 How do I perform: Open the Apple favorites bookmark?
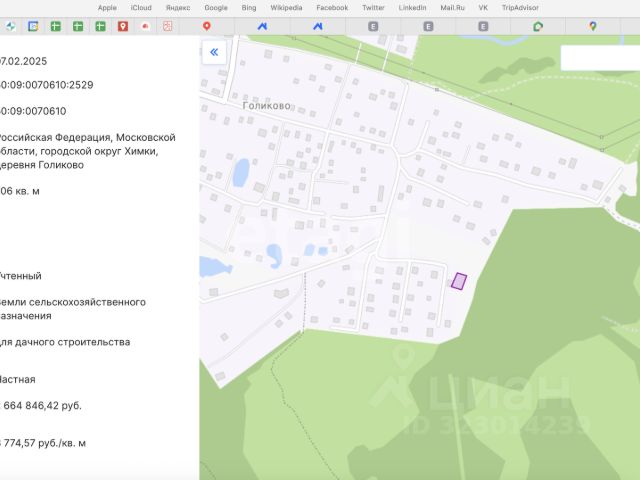point(107,8)
